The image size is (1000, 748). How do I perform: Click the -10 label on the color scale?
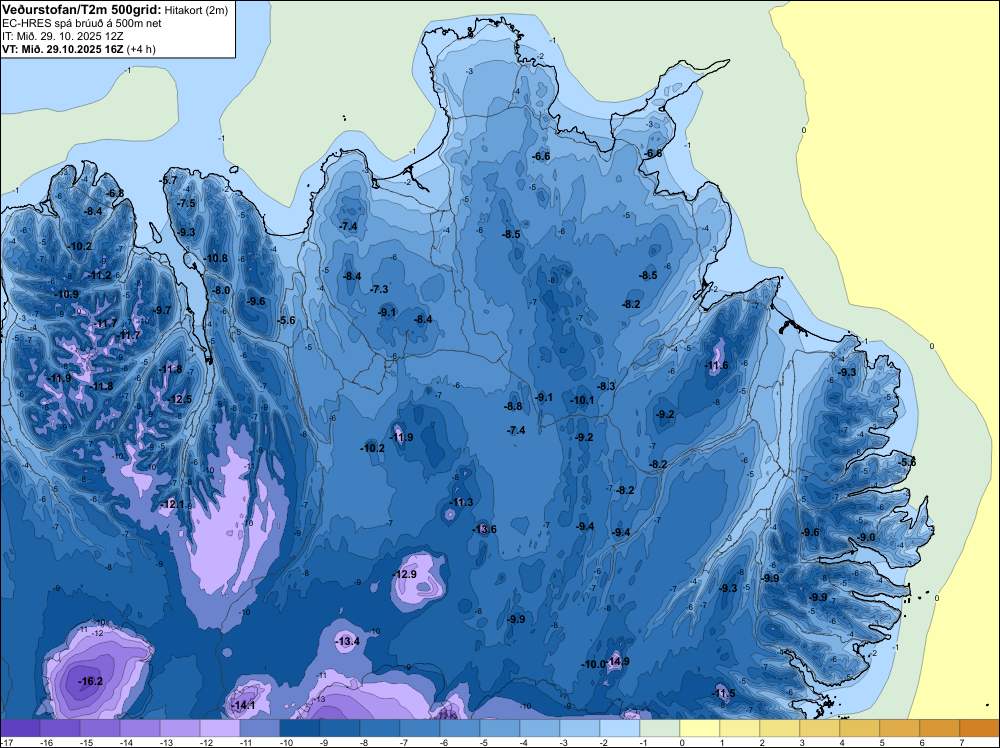point(286,742)
